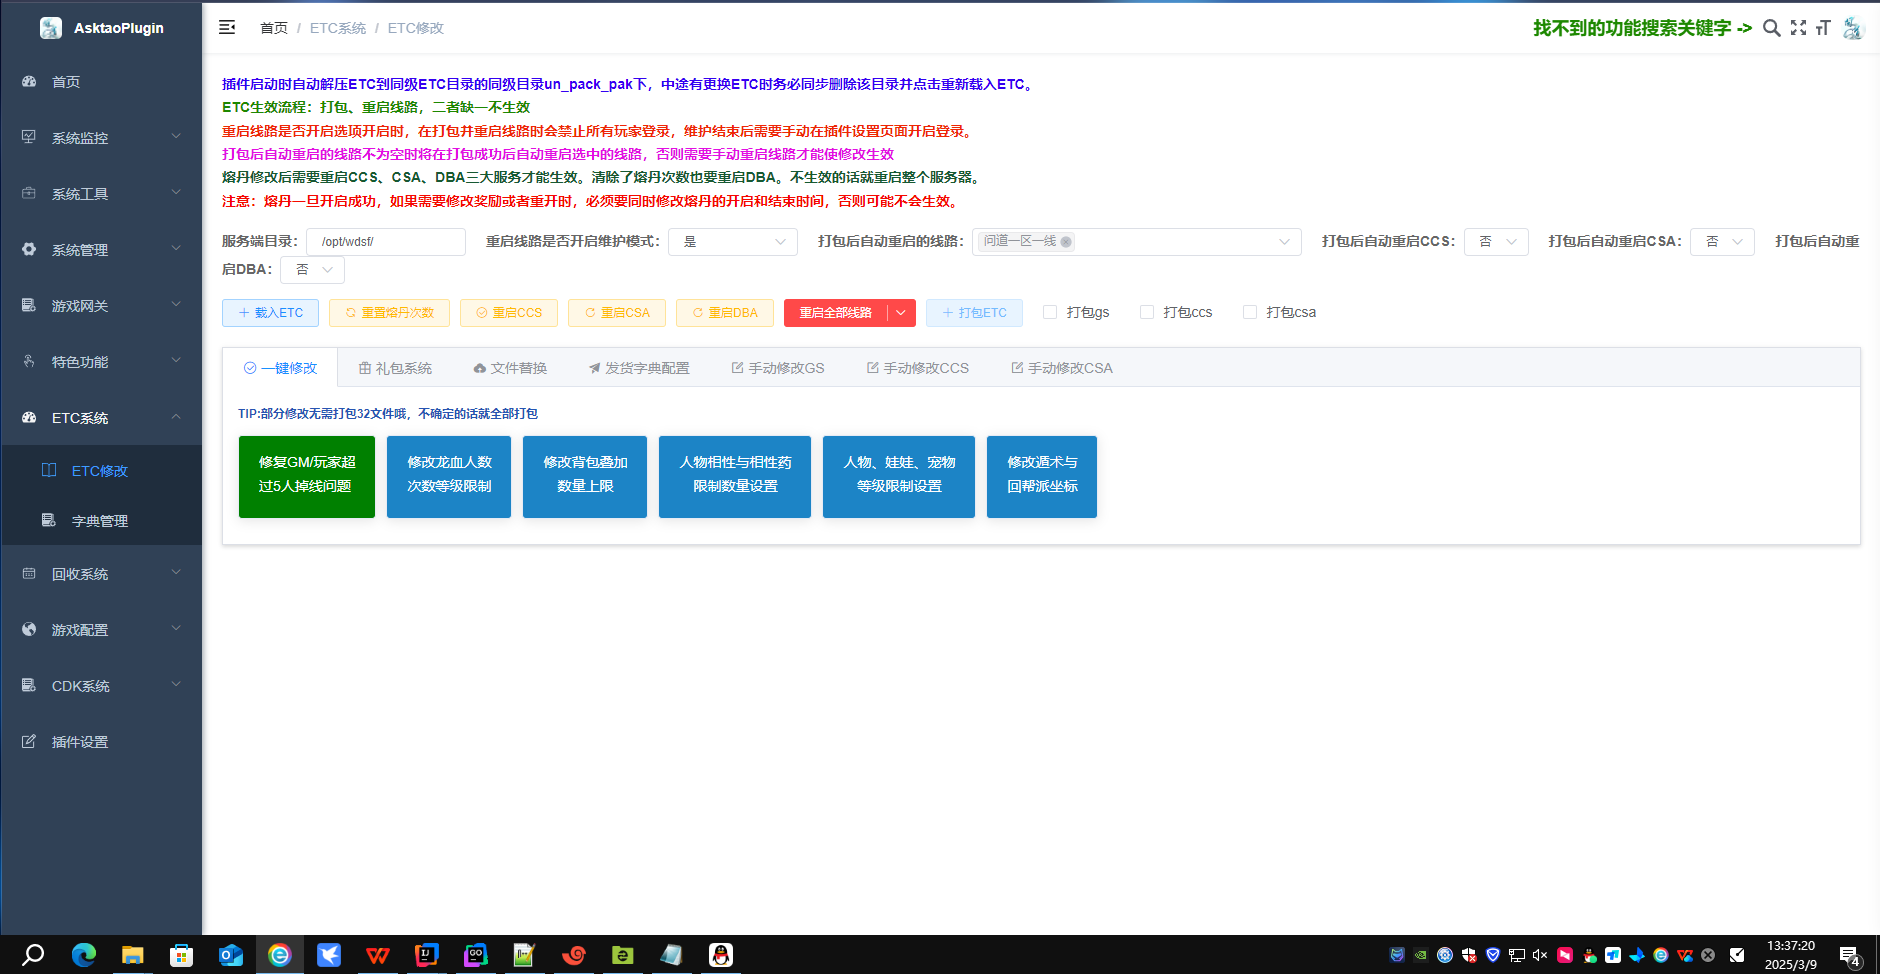
Task: Open the search magnifier icon in header
Action: [1771, 28]
